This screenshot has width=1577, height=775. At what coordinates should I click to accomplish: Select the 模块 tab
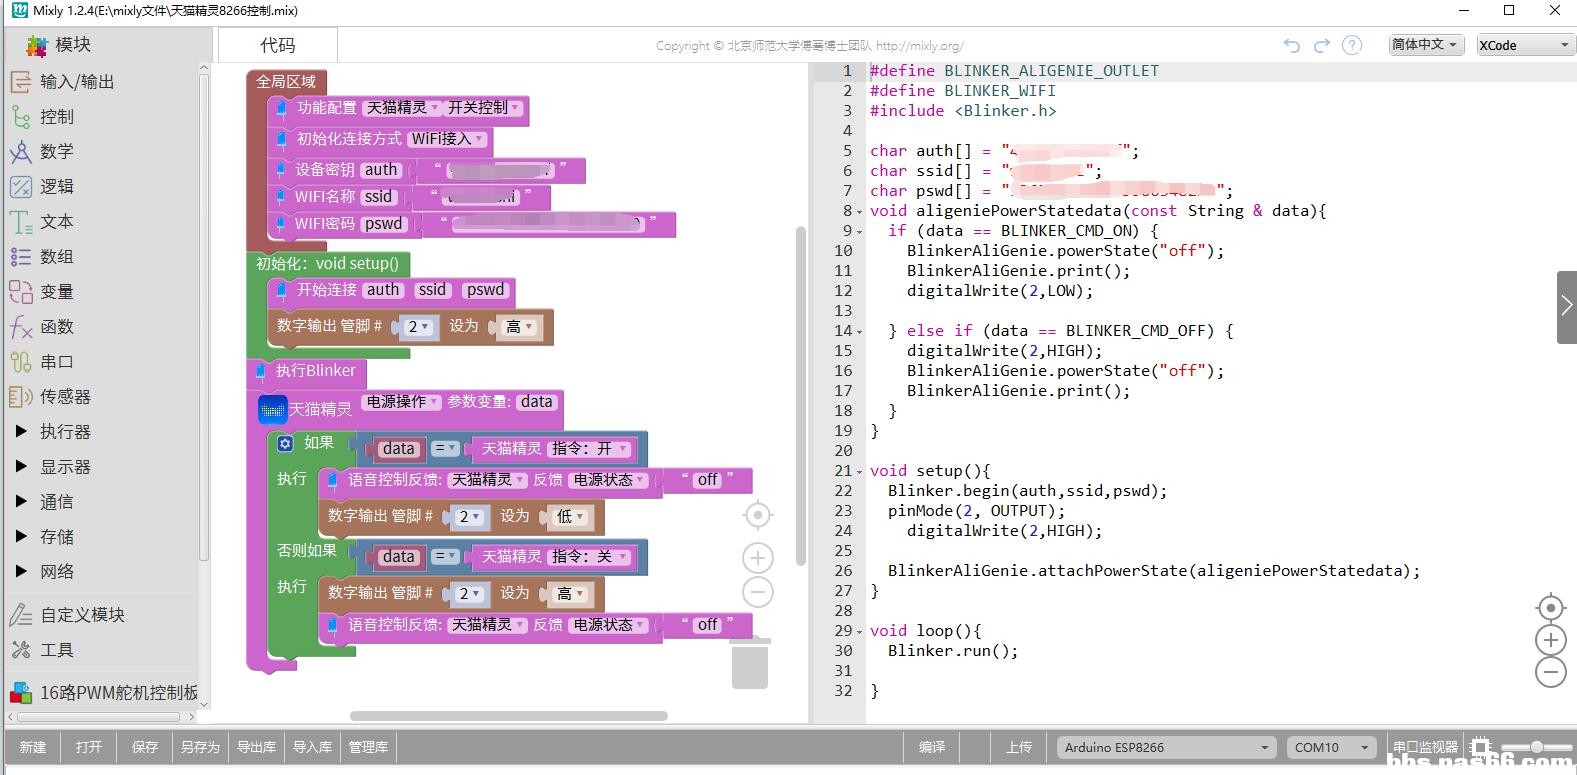[x=60, y=45]
